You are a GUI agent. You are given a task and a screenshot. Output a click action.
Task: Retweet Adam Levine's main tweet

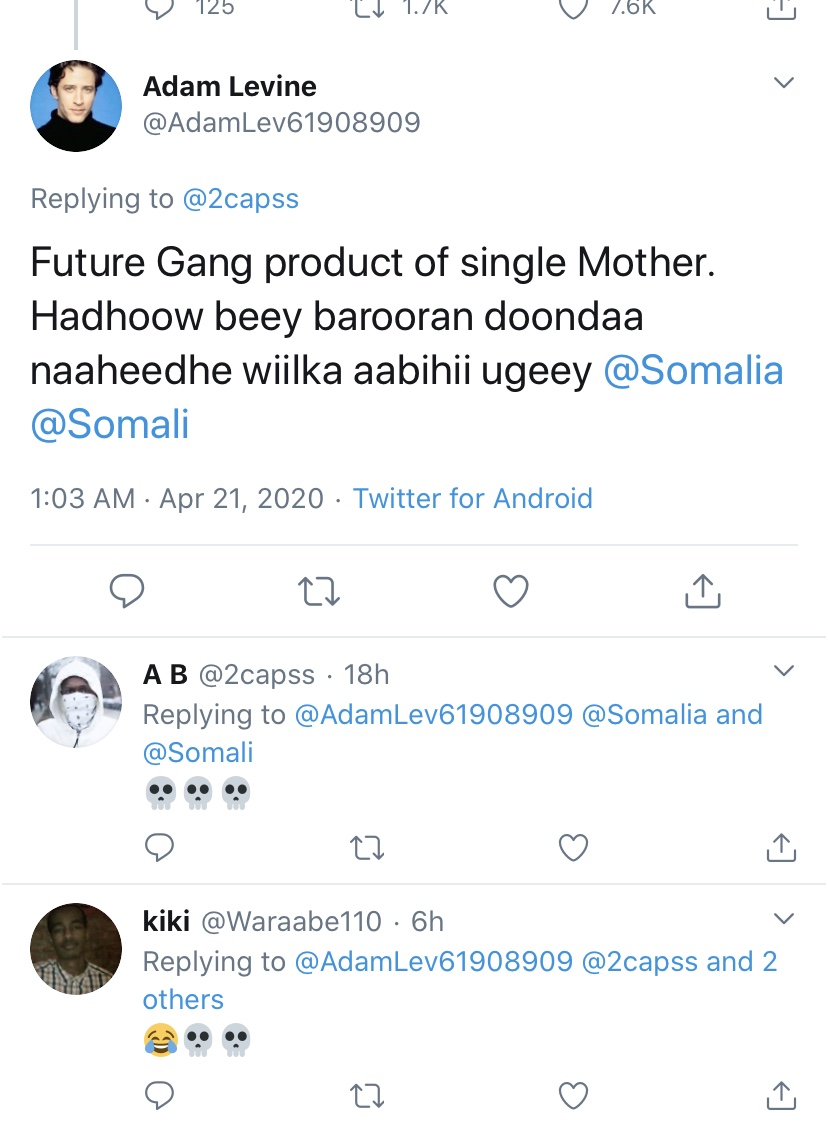point(320,592)
